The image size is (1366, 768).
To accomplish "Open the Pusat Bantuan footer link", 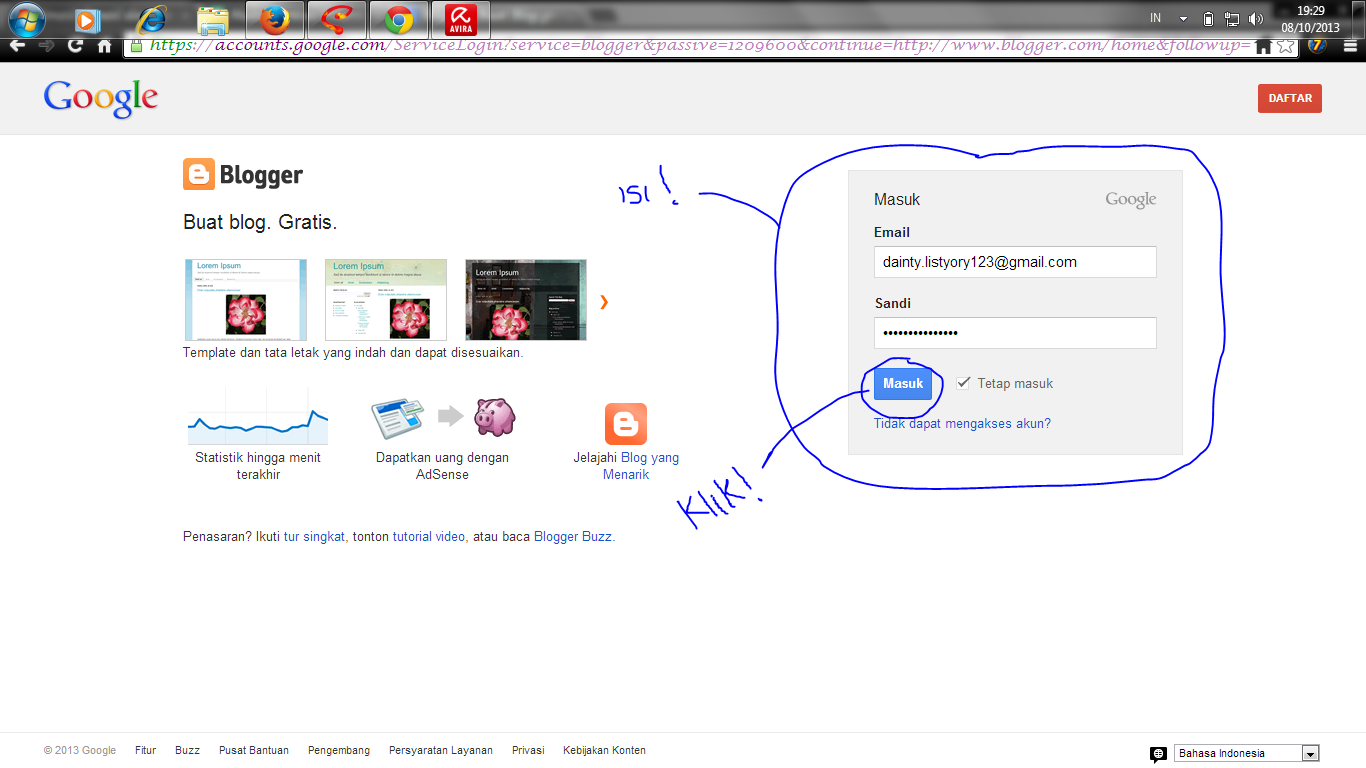I will [x=254, y=750].
